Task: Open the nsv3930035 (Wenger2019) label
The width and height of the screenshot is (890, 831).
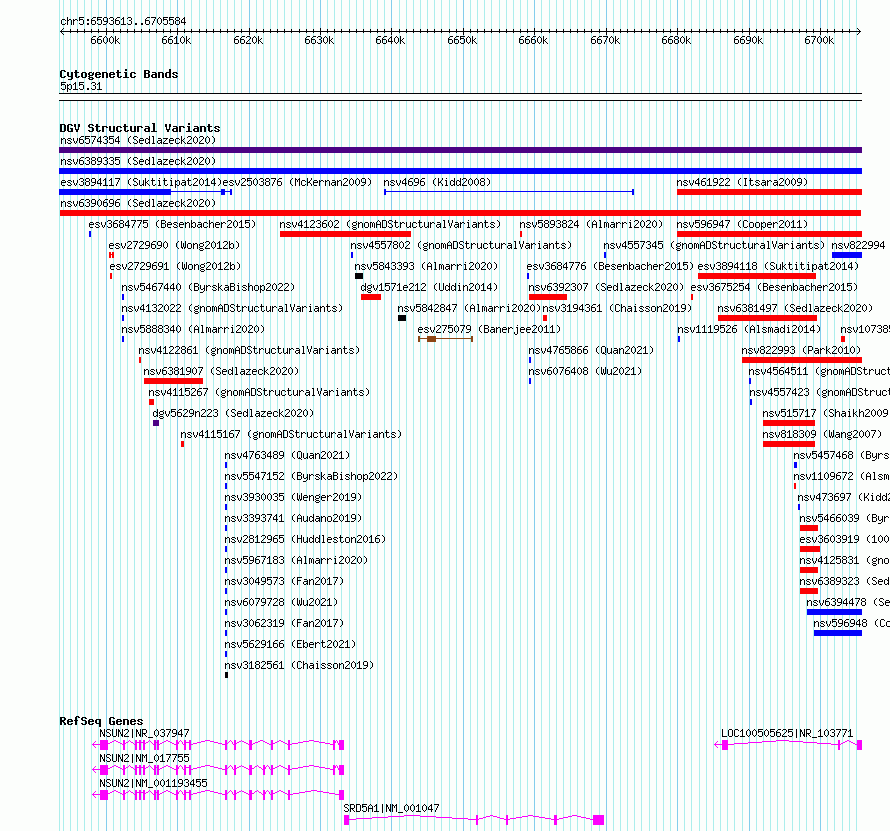Action: [293, 497]
